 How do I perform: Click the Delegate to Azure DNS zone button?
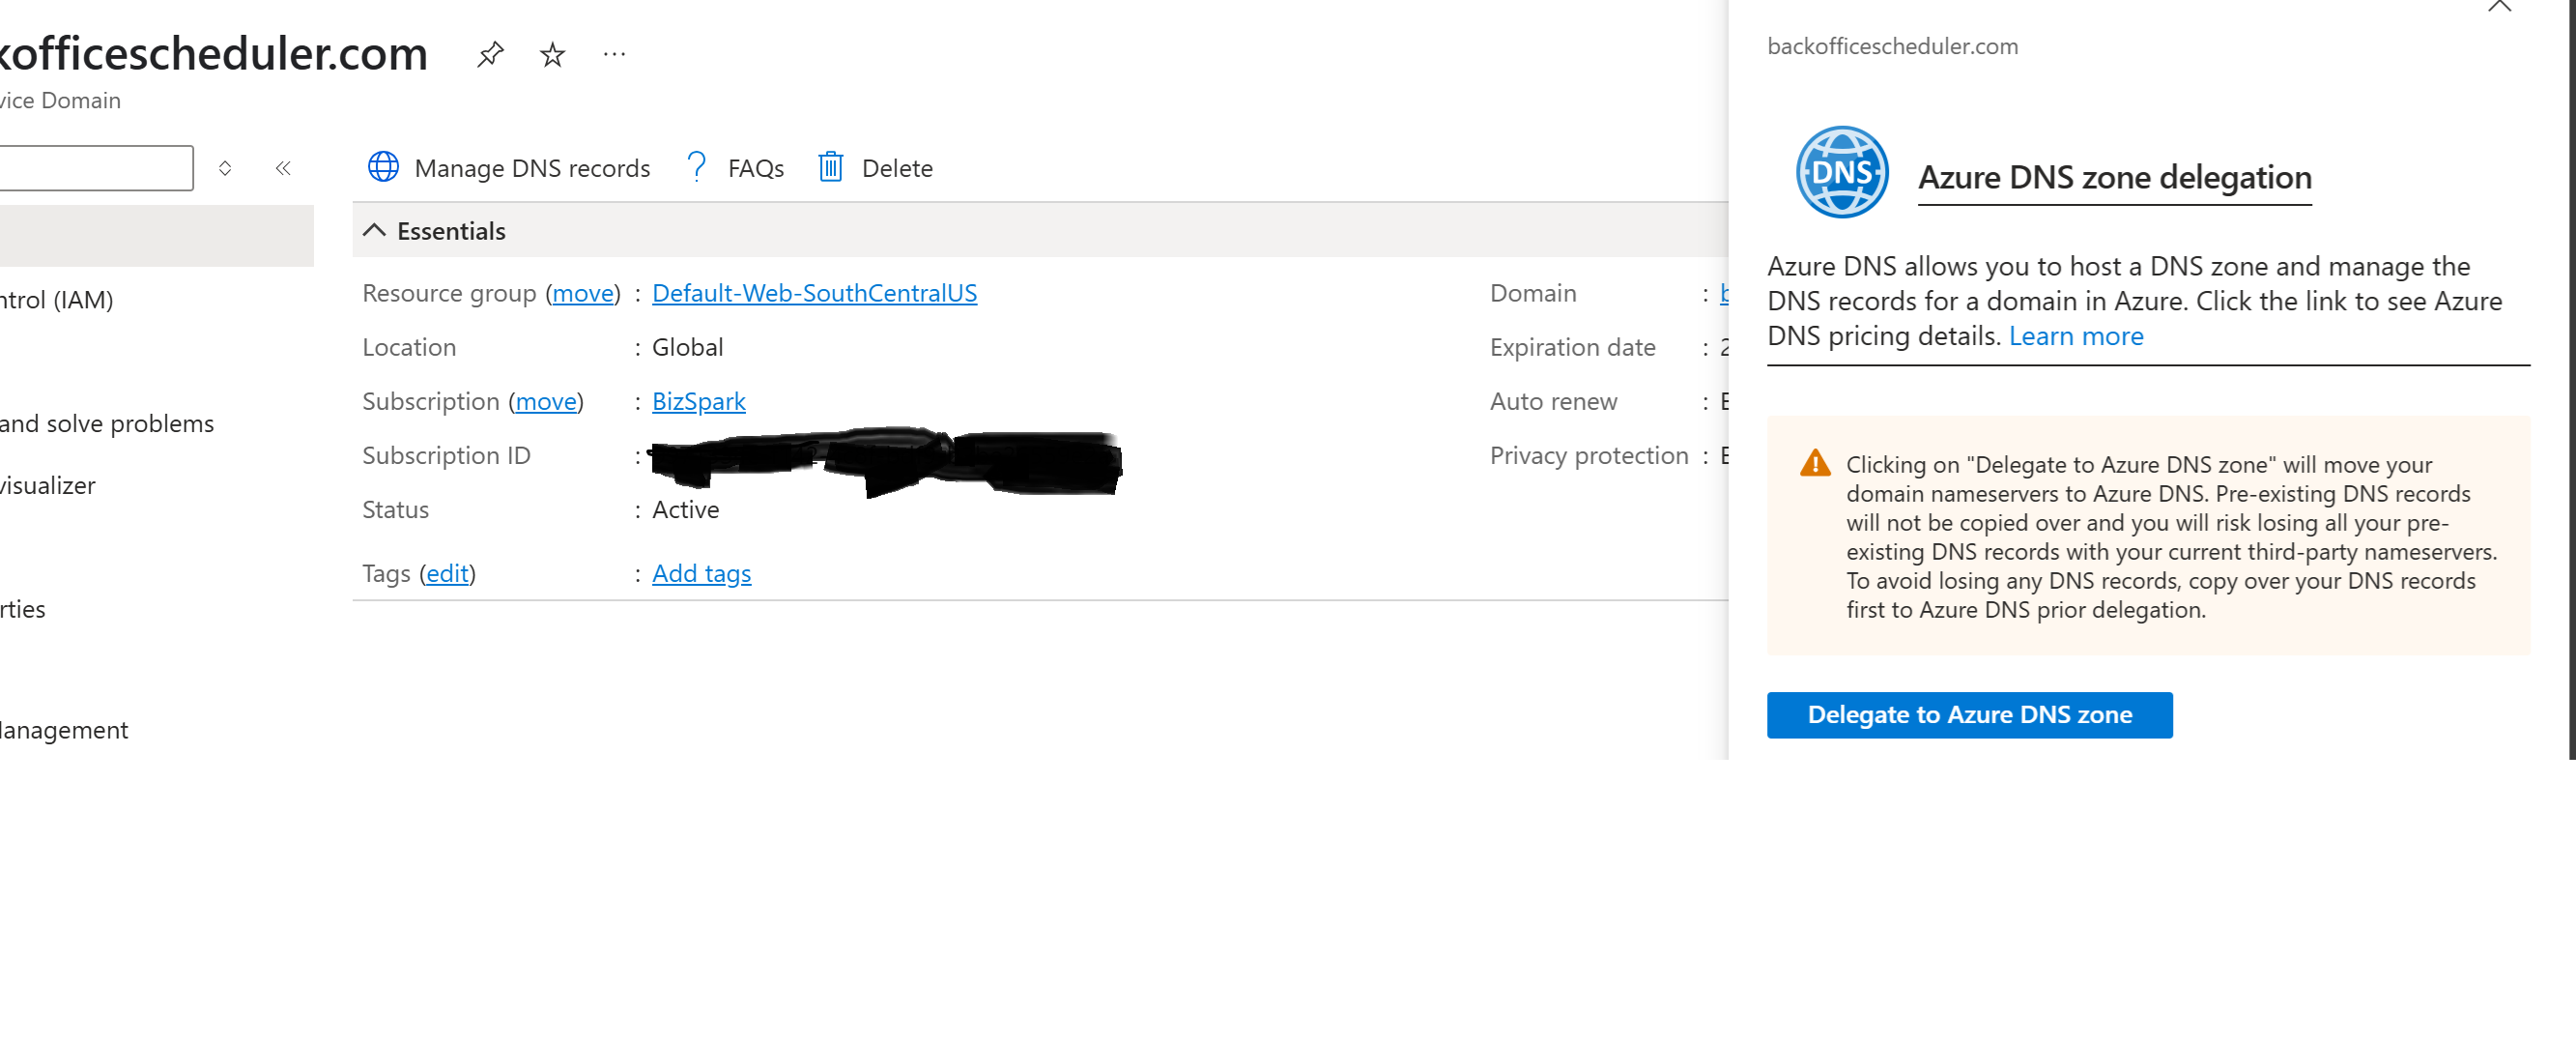coord(1969,715)
